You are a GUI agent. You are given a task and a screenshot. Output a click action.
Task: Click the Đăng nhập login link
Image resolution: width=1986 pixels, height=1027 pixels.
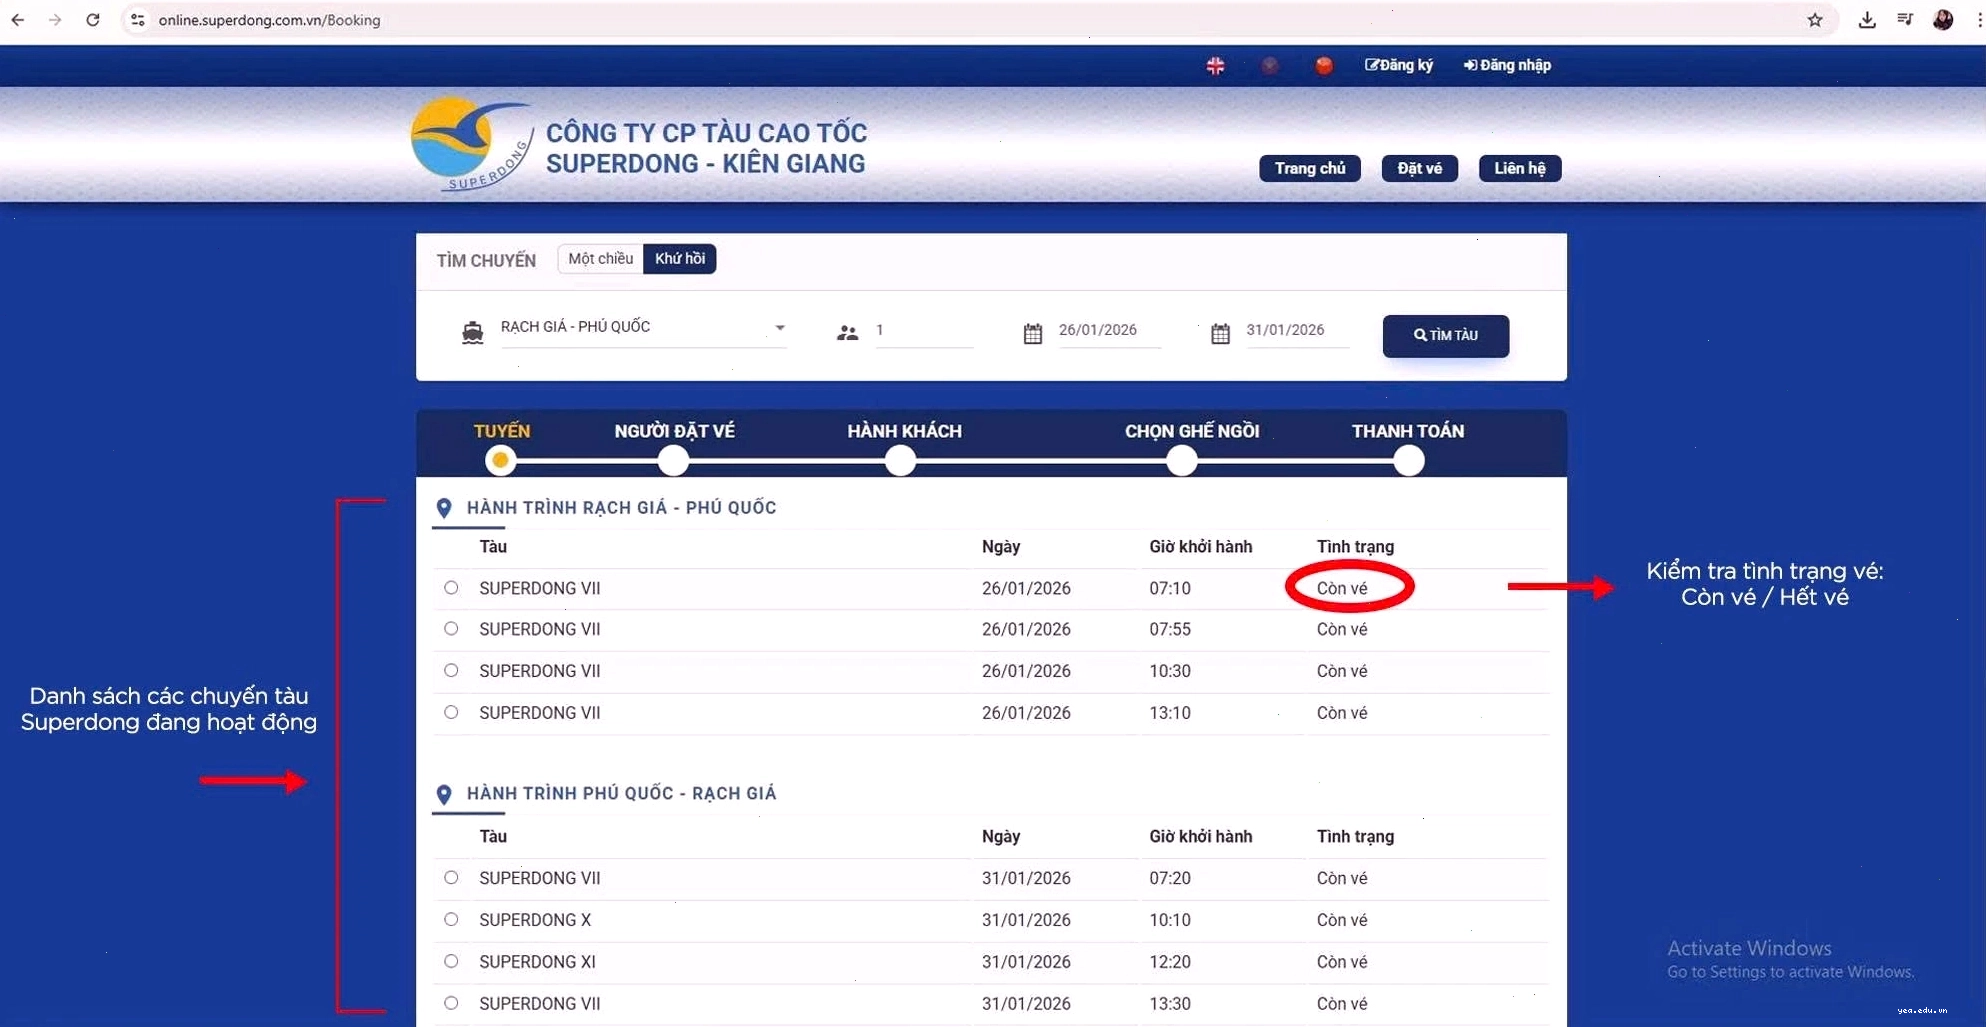tap(1507, 65)
